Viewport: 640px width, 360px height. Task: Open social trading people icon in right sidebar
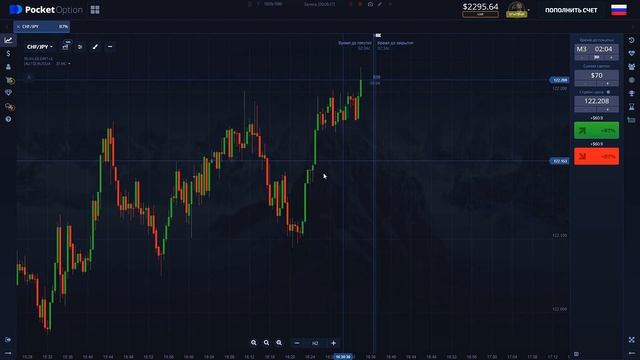pyautogui.click(x=631, y=67)
